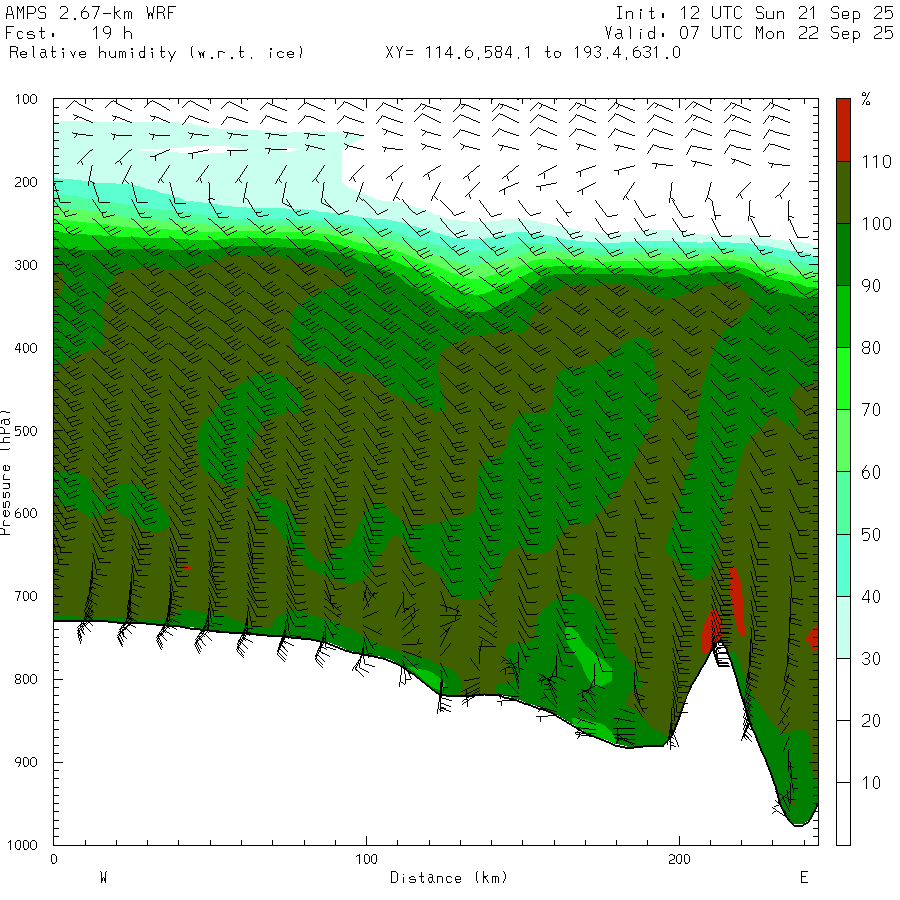The height and width of the screenshot is (900, 900).
Task: Click the 'Pressure (hPa)' axis title
Action: point(6,472)
